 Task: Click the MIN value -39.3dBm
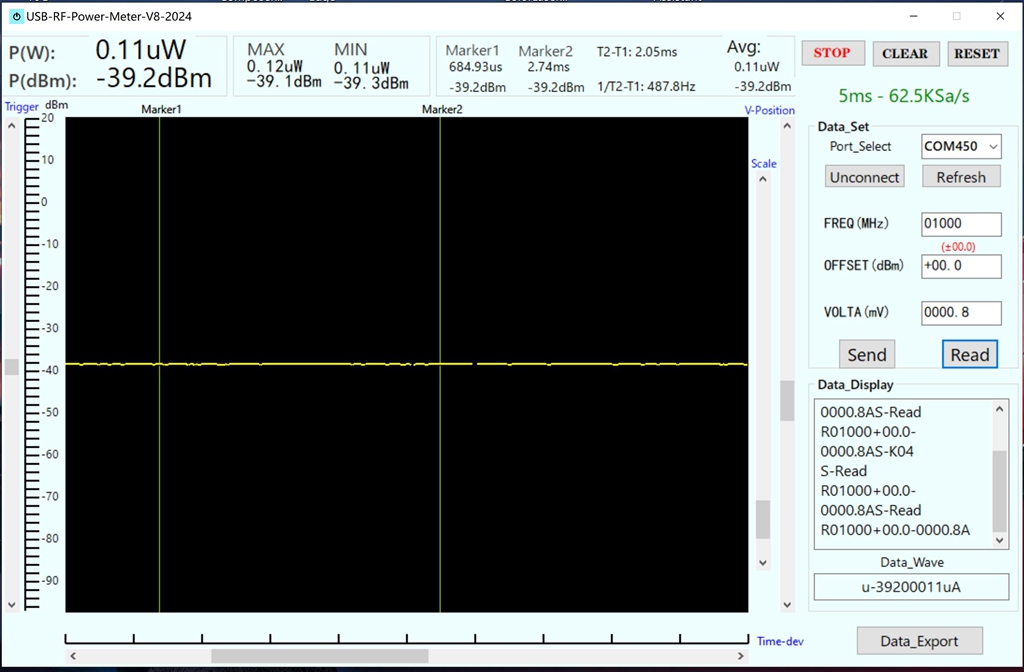click(371, 83)
